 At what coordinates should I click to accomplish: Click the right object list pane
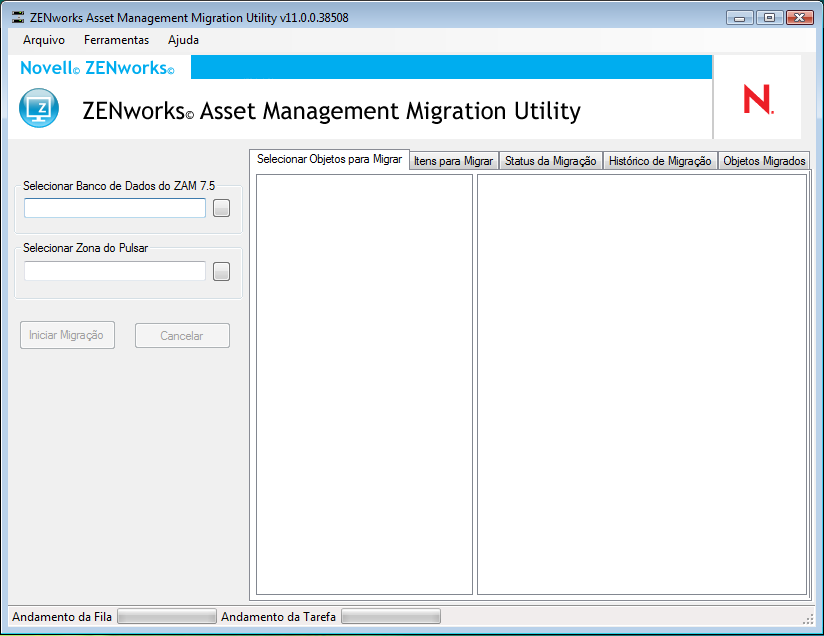pyautogui.click(x=642, y=384)
